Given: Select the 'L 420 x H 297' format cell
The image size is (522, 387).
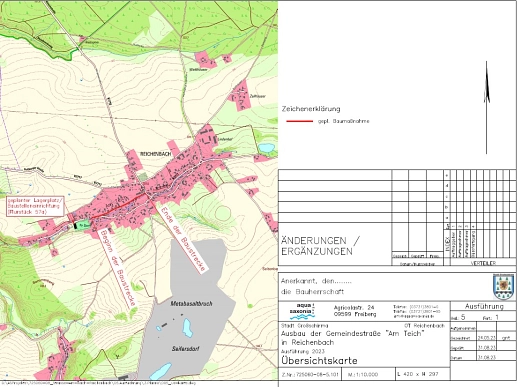Looking at the screenshot, I should (422, 374).
